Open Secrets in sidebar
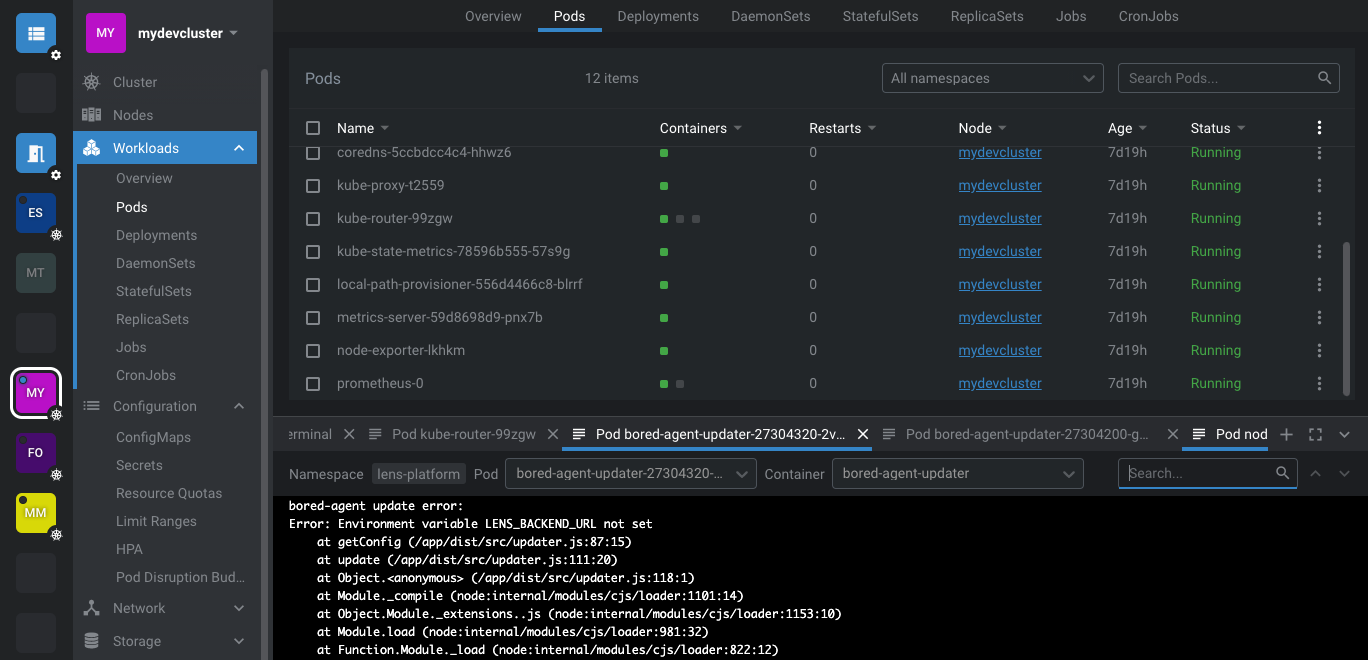The width and height of the screenshot is (1368, 660). 139,465
